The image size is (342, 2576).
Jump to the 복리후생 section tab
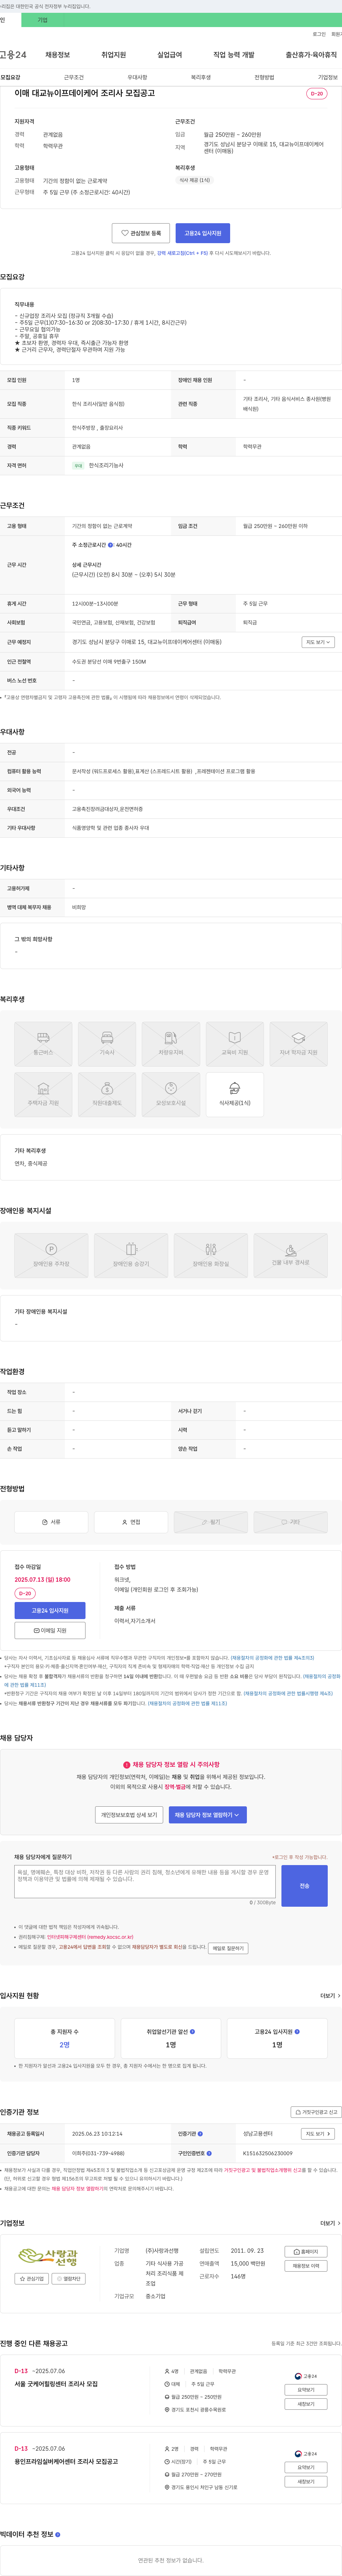(x=201, y=77)
